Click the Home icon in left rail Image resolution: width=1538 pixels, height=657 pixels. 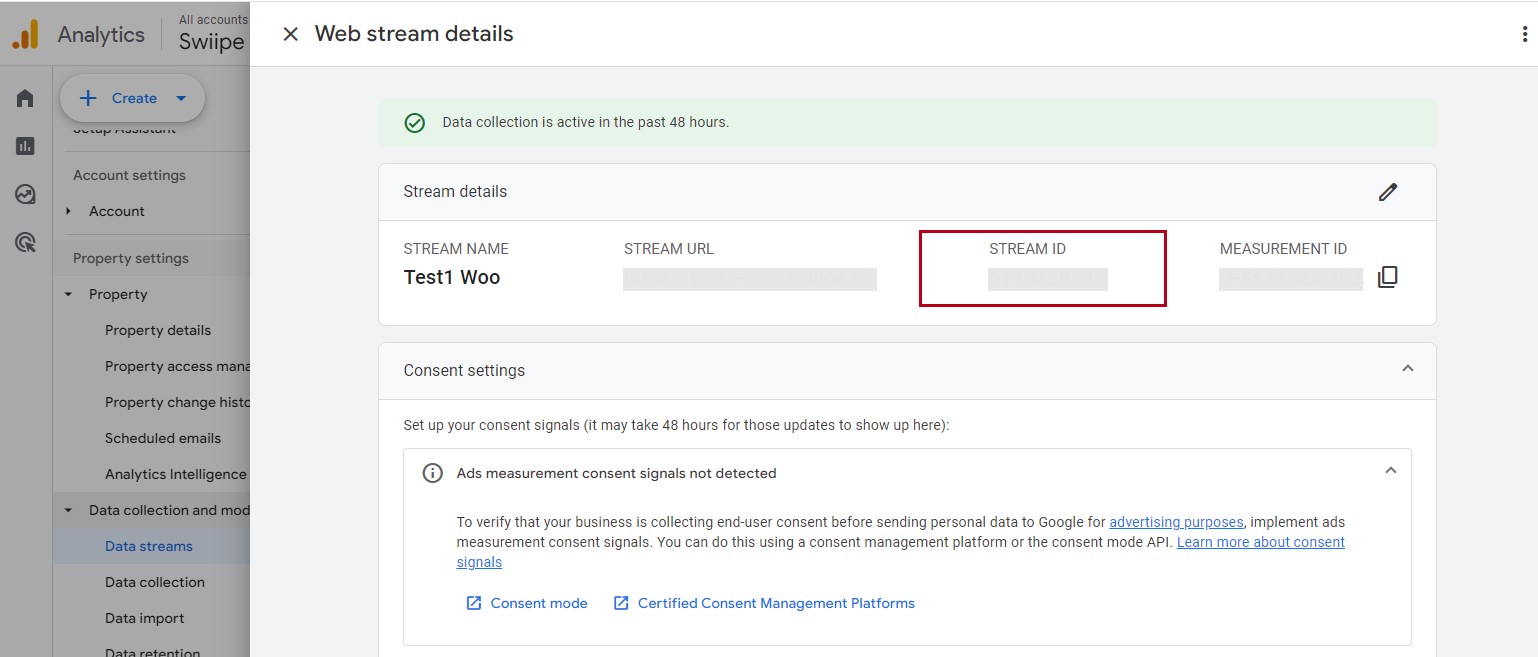click(x=26, y=98)
